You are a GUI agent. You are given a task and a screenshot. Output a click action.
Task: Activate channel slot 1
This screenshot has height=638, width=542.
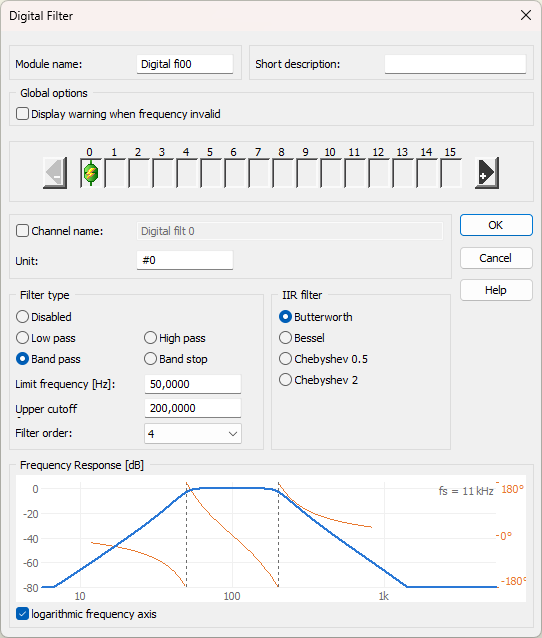(x=115, y=173)
